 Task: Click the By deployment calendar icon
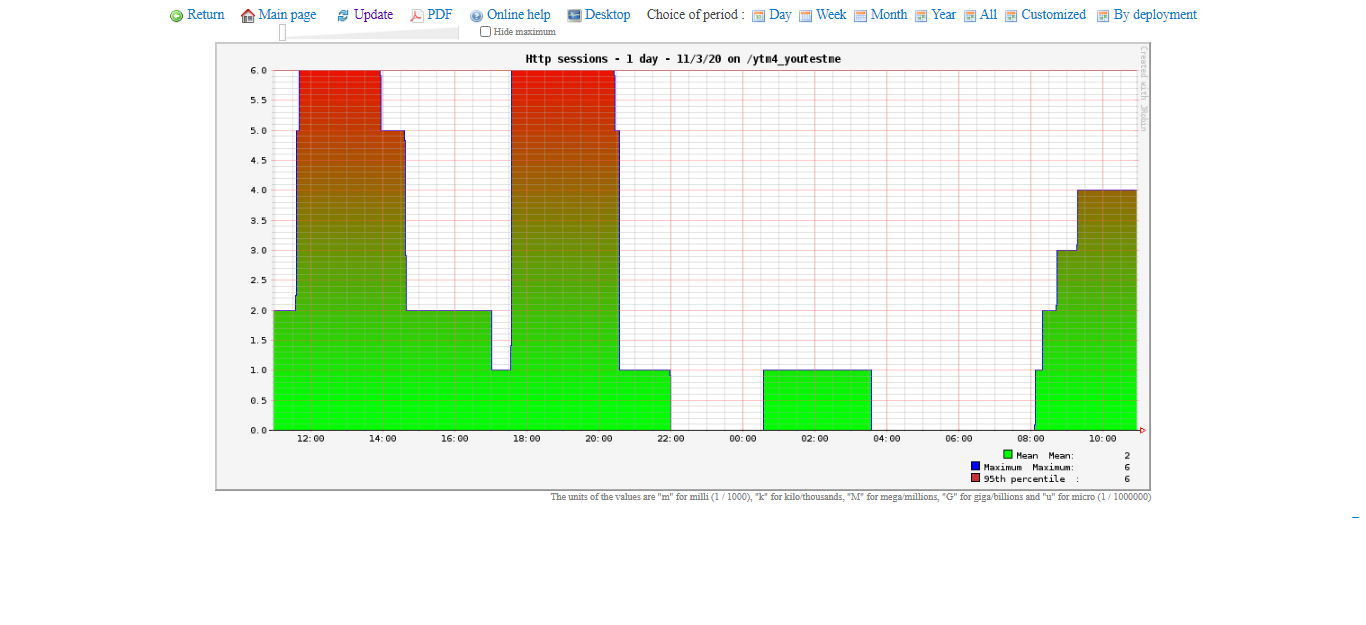(x=1103, y=16)
